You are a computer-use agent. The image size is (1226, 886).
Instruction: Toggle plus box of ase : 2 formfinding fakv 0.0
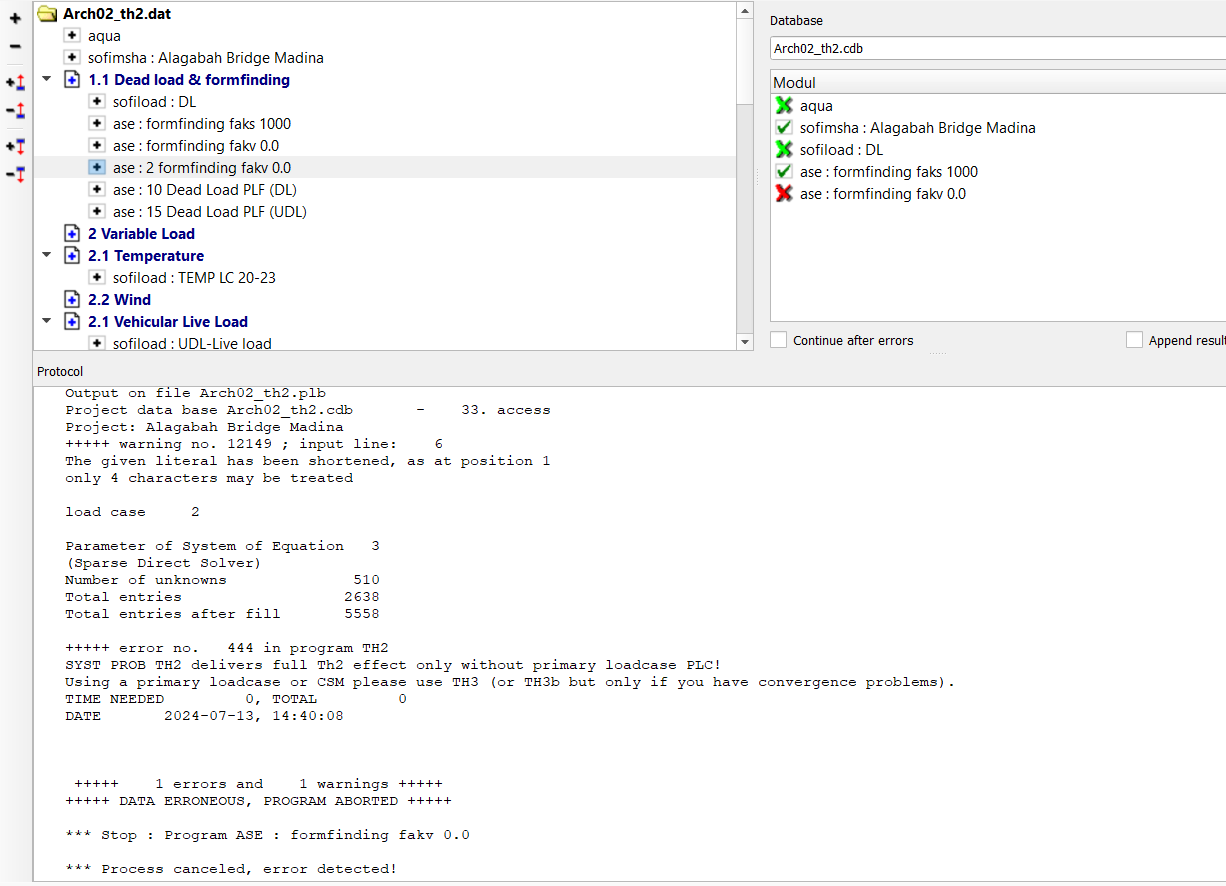97,167
